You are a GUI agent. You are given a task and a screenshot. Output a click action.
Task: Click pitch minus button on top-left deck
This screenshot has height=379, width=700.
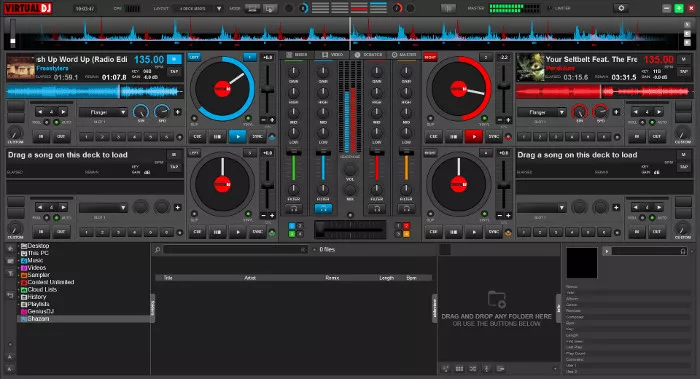[x=264, y=120]
